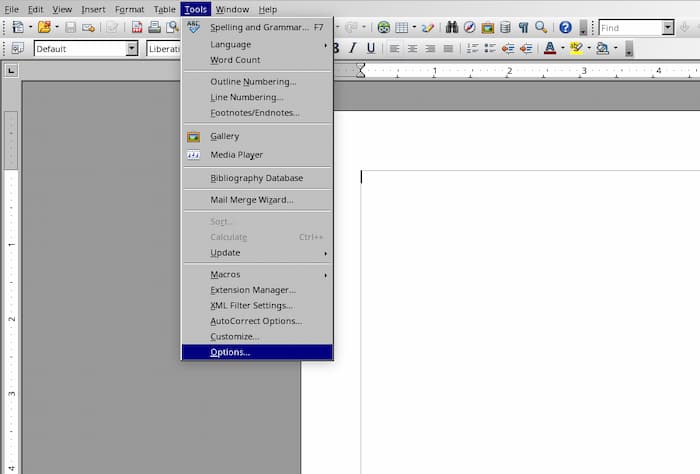The height and width of the screenshot is (474, 700).
Task: Expand the Default paragraph style dropdown
Action: click(131, 48)
